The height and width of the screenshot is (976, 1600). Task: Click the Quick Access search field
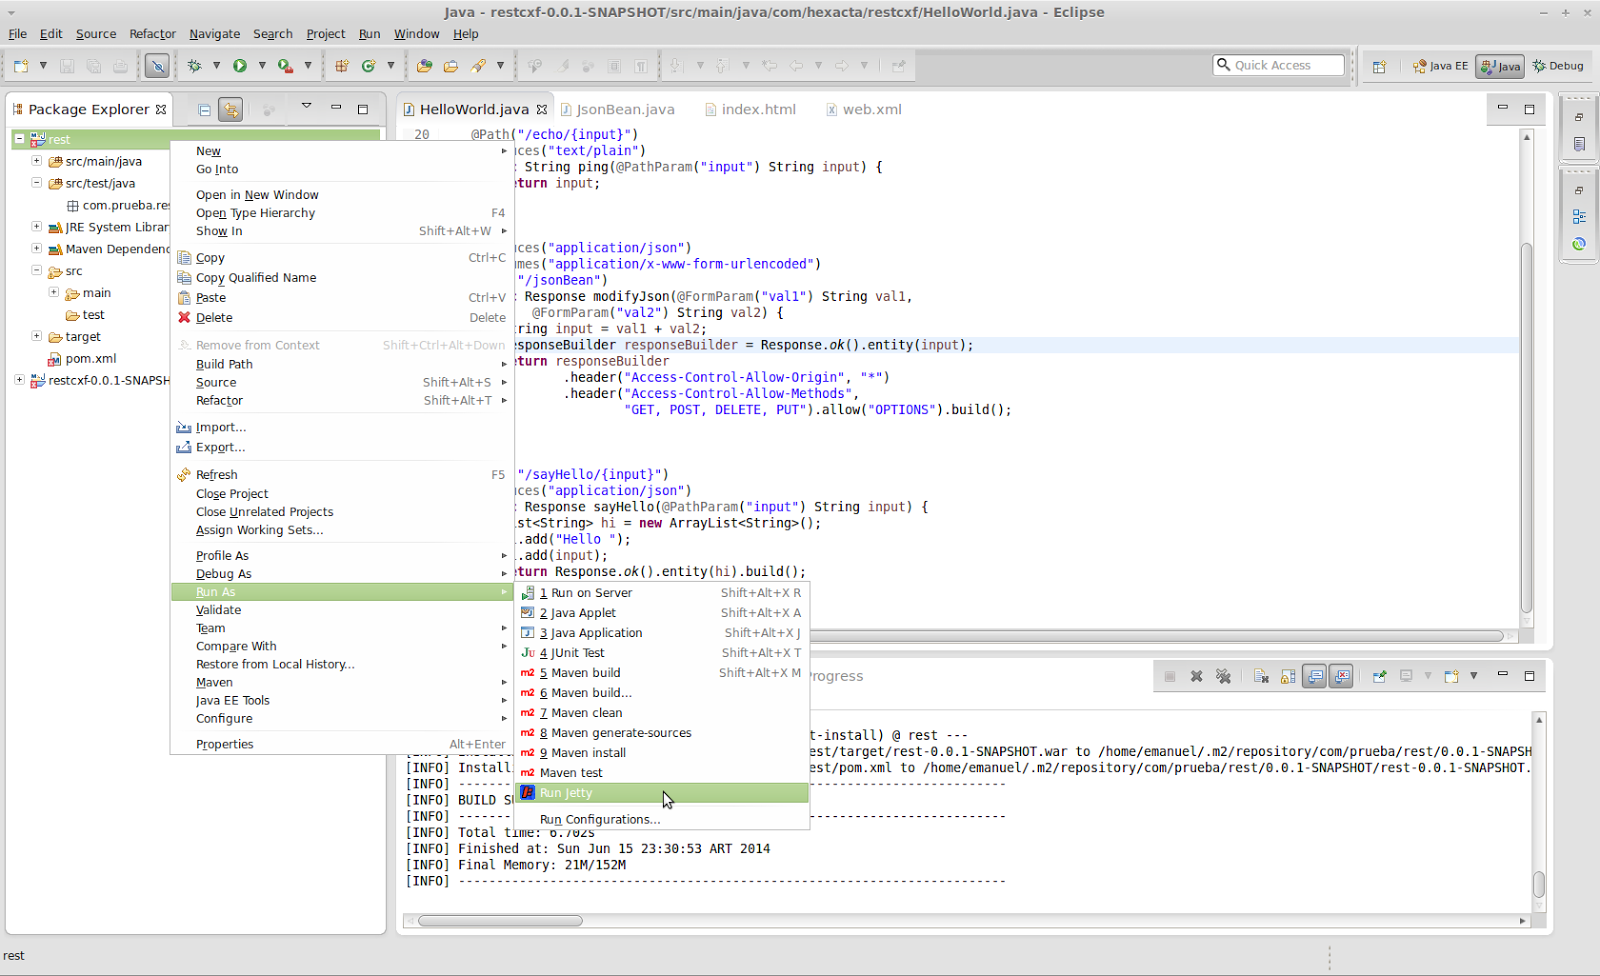[x=1279, y=65]
